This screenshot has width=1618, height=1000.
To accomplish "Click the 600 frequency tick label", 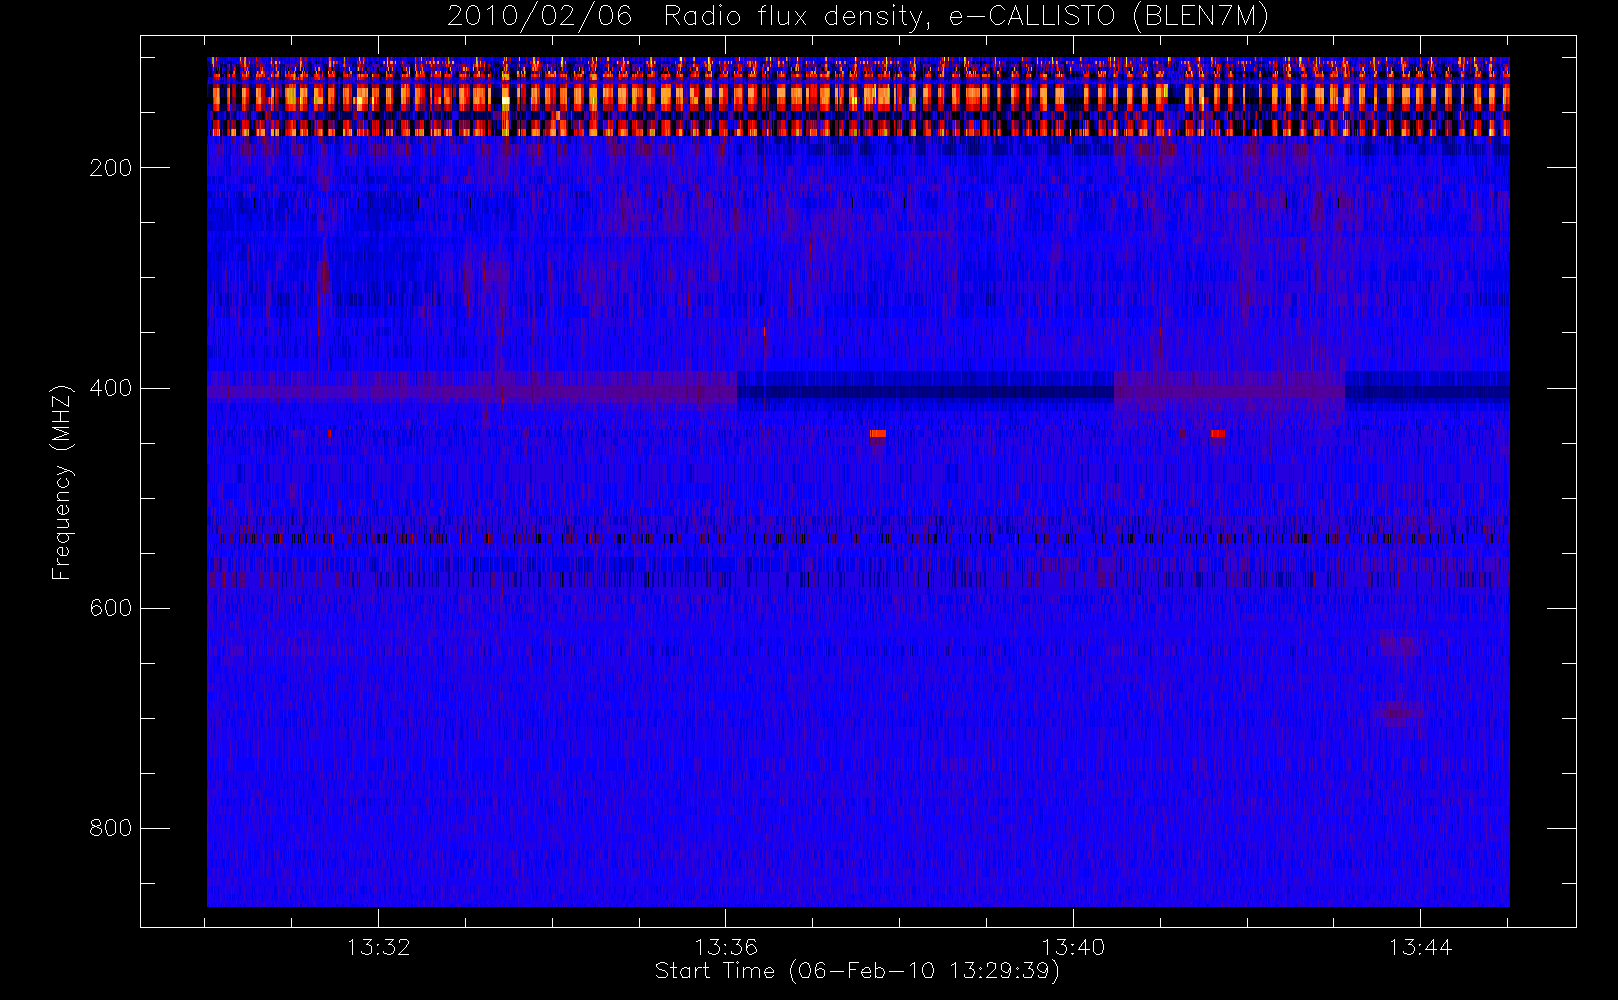I will tap(111, 608).
